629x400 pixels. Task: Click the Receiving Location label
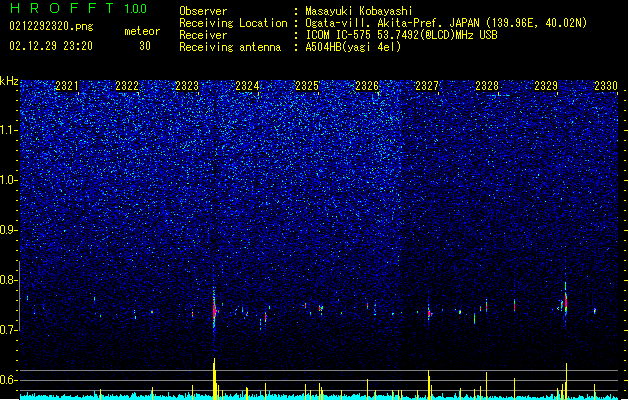(x=233, y=23)
